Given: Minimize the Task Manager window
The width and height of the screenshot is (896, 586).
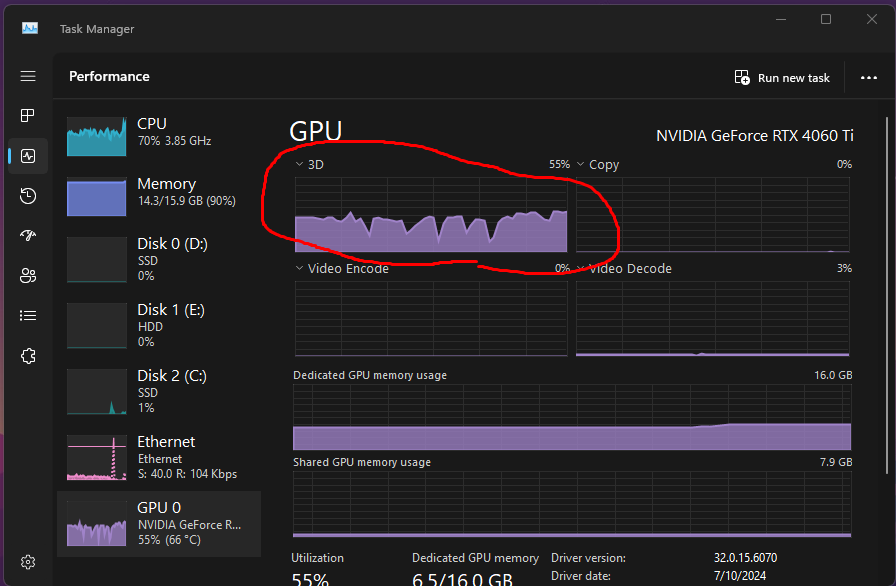Looking at the screenshot, I should pyautogui.click(x=781, y=19).
